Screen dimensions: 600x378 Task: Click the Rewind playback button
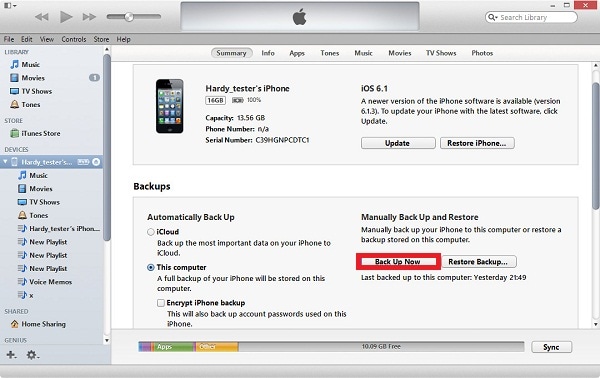[x=42, y=17]
